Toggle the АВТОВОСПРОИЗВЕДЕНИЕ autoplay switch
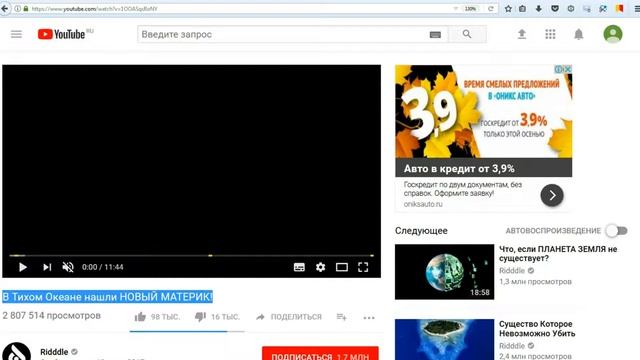The image size is (640, 360). (616, 231)
